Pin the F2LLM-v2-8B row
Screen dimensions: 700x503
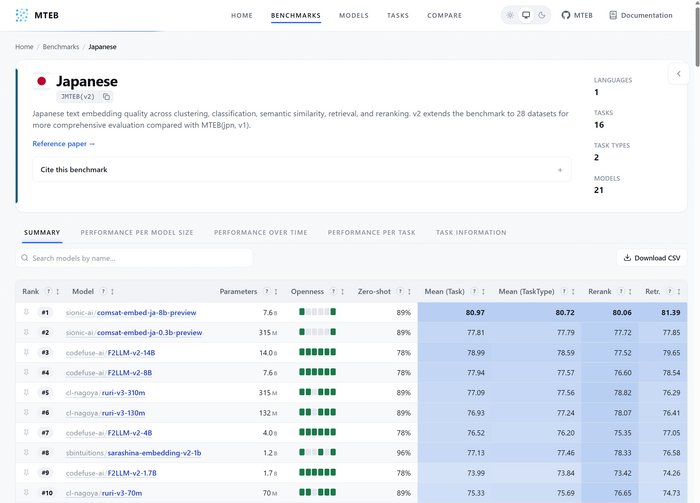click(26, 373)
